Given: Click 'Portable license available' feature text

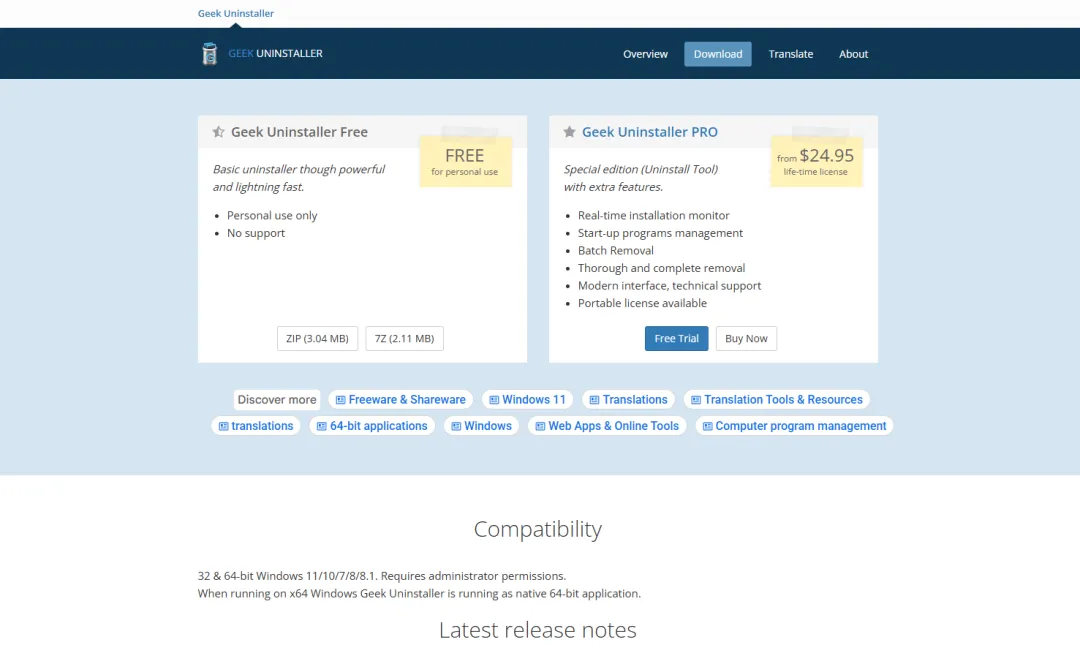Looking at the screenshot, I should (642, 303).
